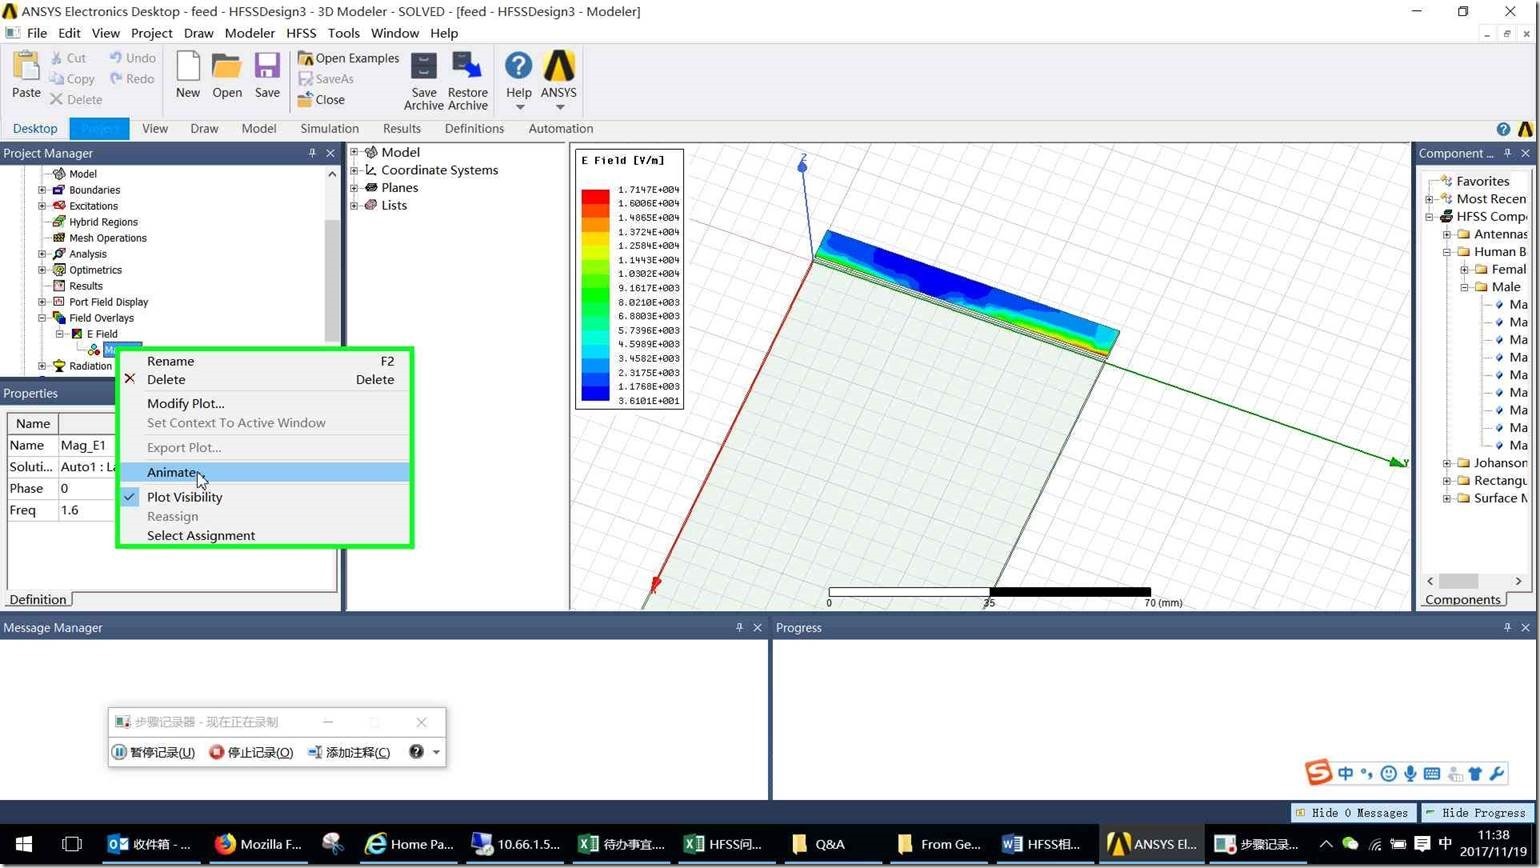Pin the Project Manager panel

pyautogui.click(x=312, y=153)
